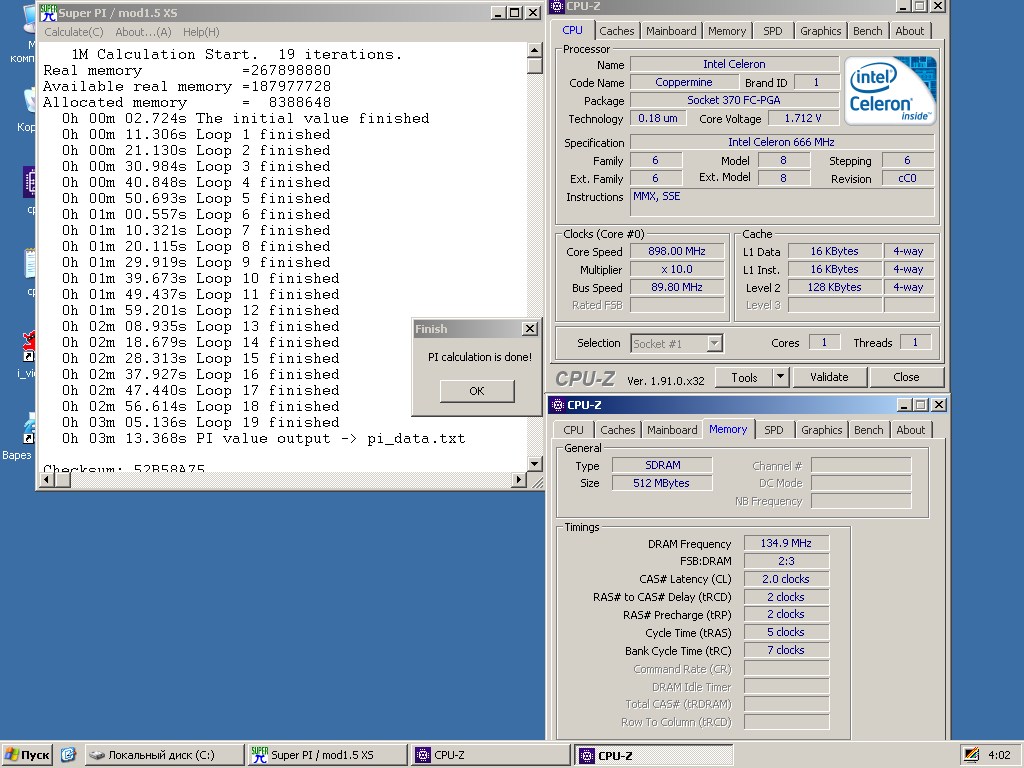
Task: Click the Memory Type SDRAM field
Action: pos(662,465)
